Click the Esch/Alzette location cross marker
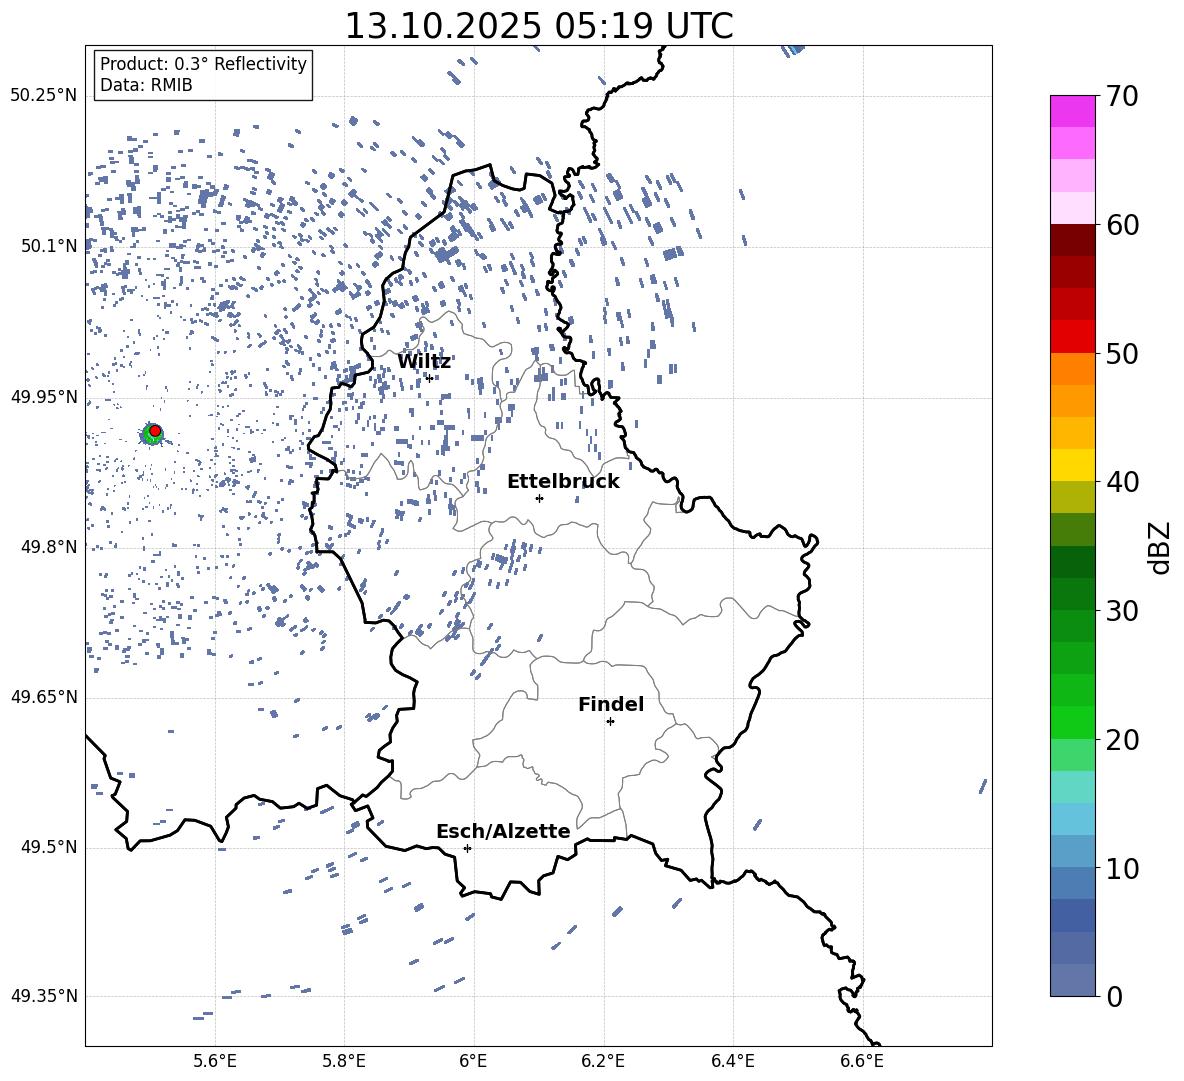The height and width of the screenshot is (1081, 1184). [x=467, y=848]
